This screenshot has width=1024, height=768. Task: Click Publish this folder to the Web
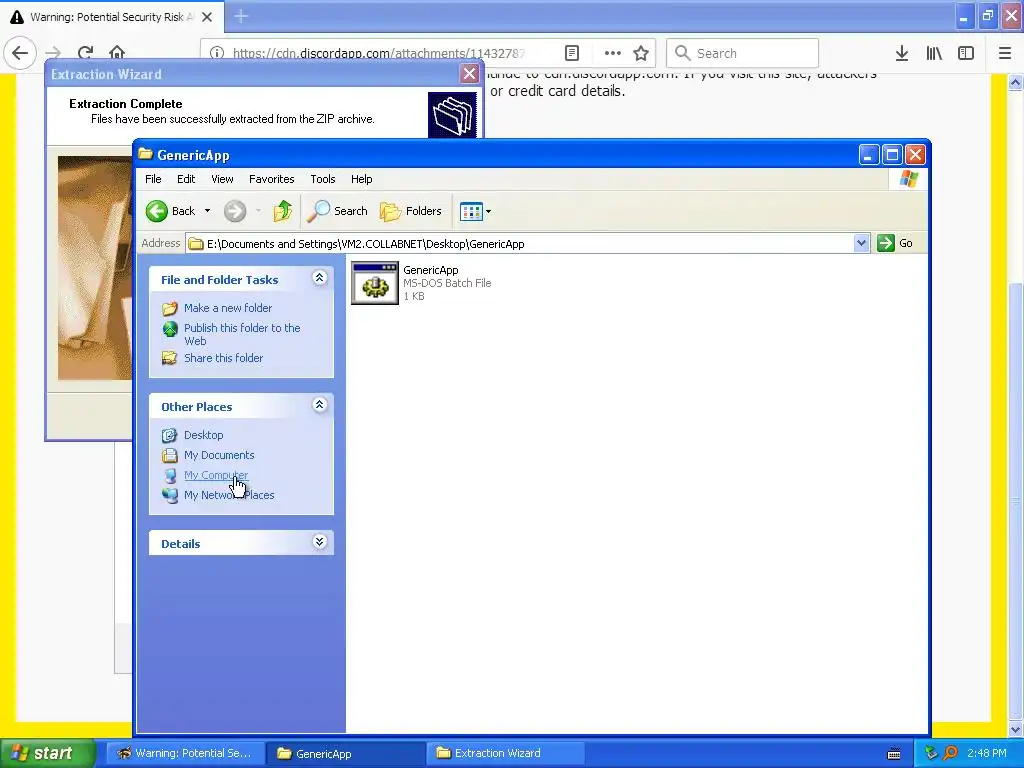tap(242, 334)
